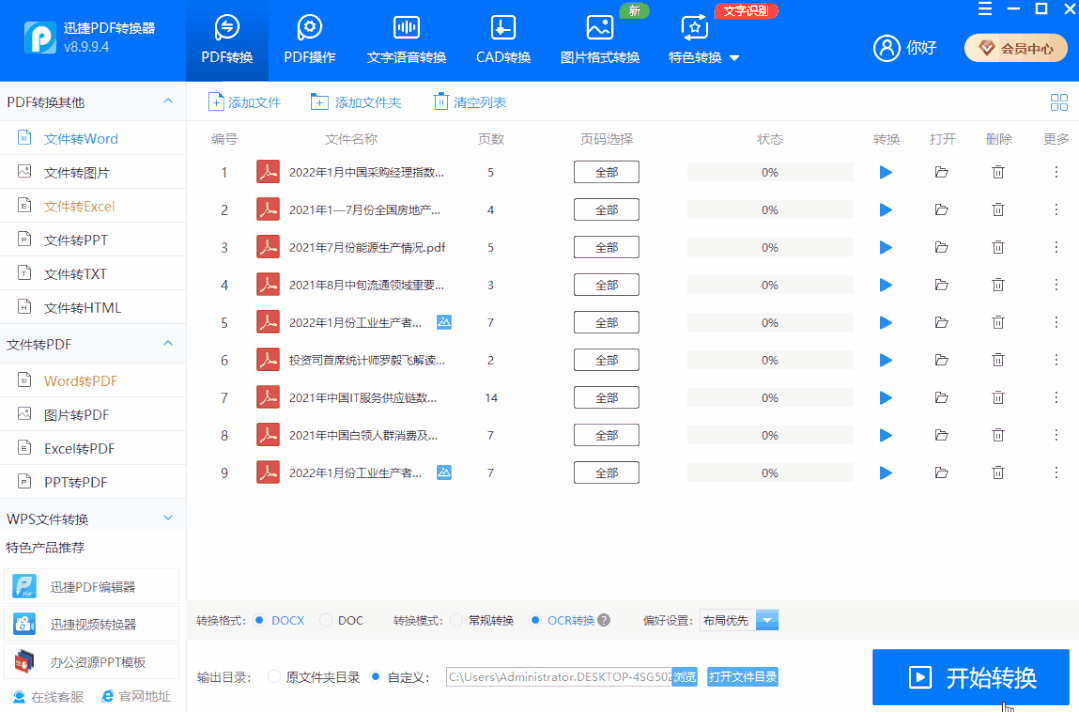Open 迅捷视频转换器 recommended product
The image size is (1079, 712).
(x=92, y=624)
